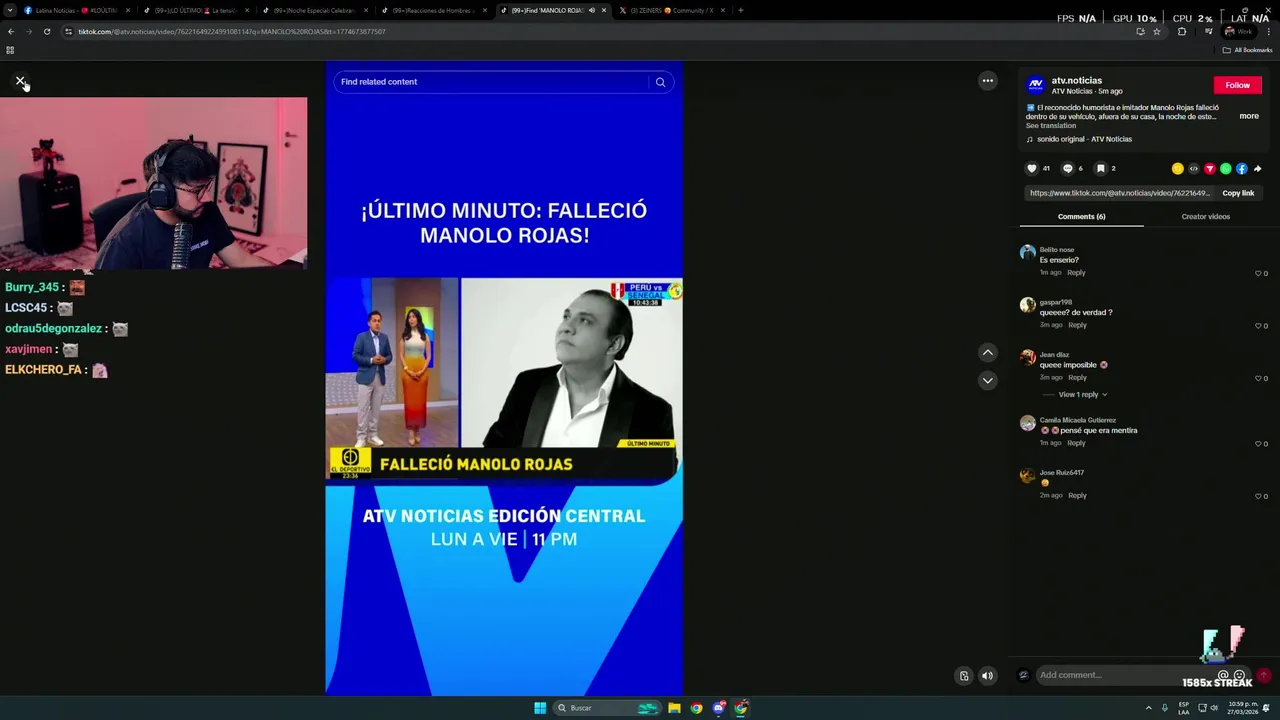
Task: Like the video with the heart icon
Action: 1032,169
